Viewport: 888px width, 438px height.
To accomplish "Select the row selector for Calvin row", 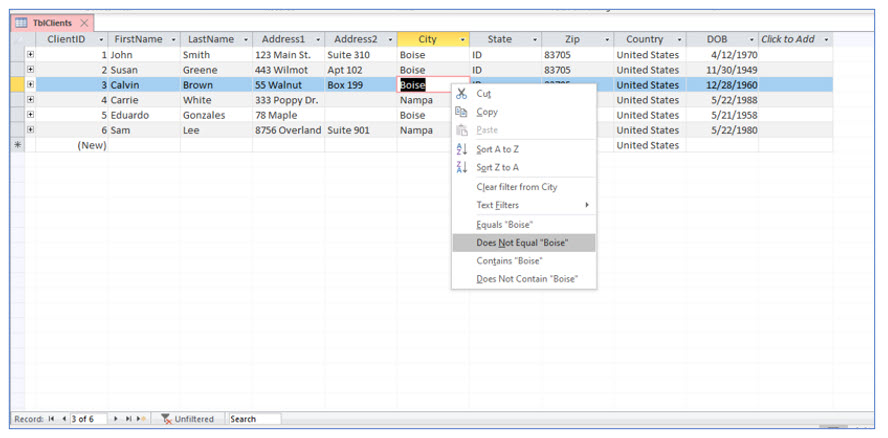I will (17, 85).
